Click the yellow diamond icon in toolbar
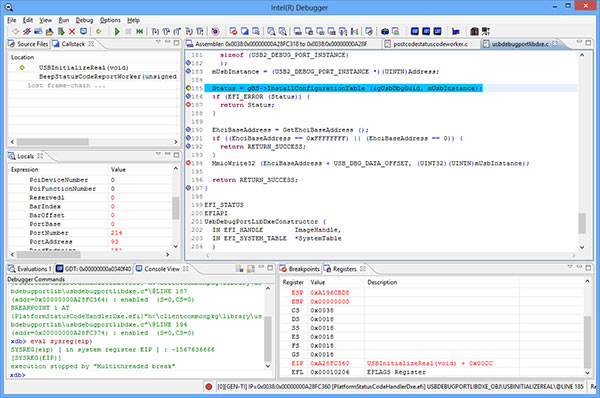The image size is (600, 398). (98, 31)
